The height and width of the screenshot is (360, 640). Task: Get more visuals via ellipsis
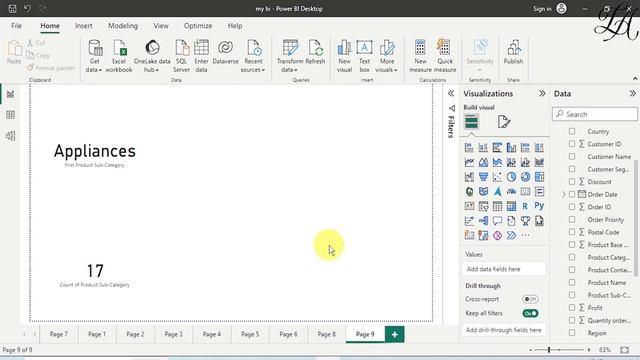pyautogui.click(x=525, y=236)
